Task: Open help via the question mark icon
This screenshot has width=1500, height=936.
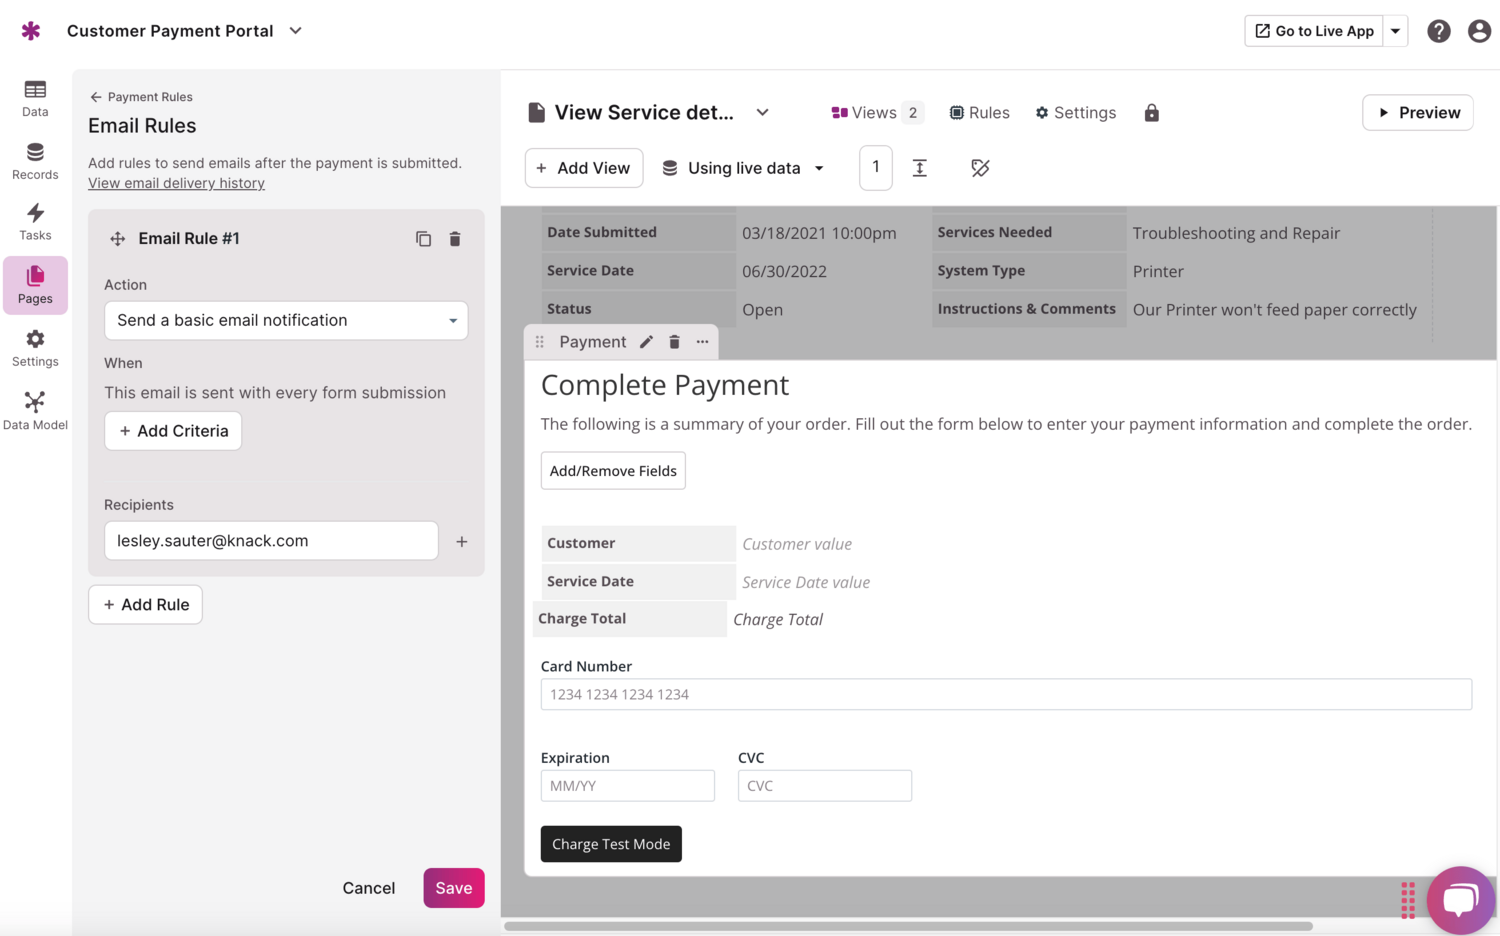Action: 1438,30
